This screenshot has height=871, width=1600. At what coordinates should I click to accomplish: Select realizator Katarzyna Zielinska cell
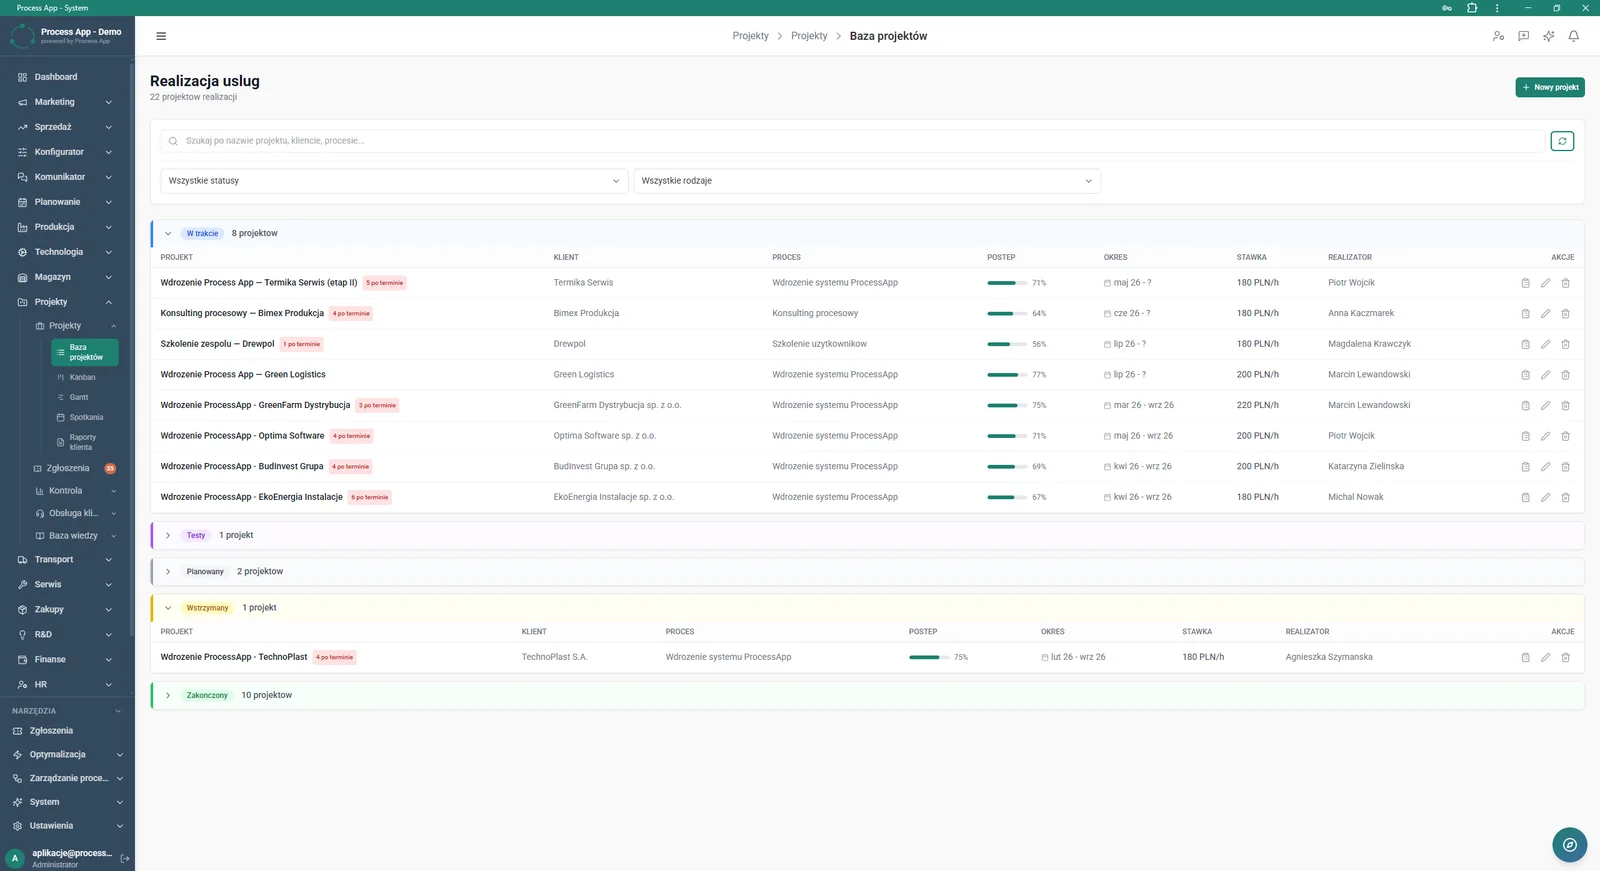(1366, 467)
